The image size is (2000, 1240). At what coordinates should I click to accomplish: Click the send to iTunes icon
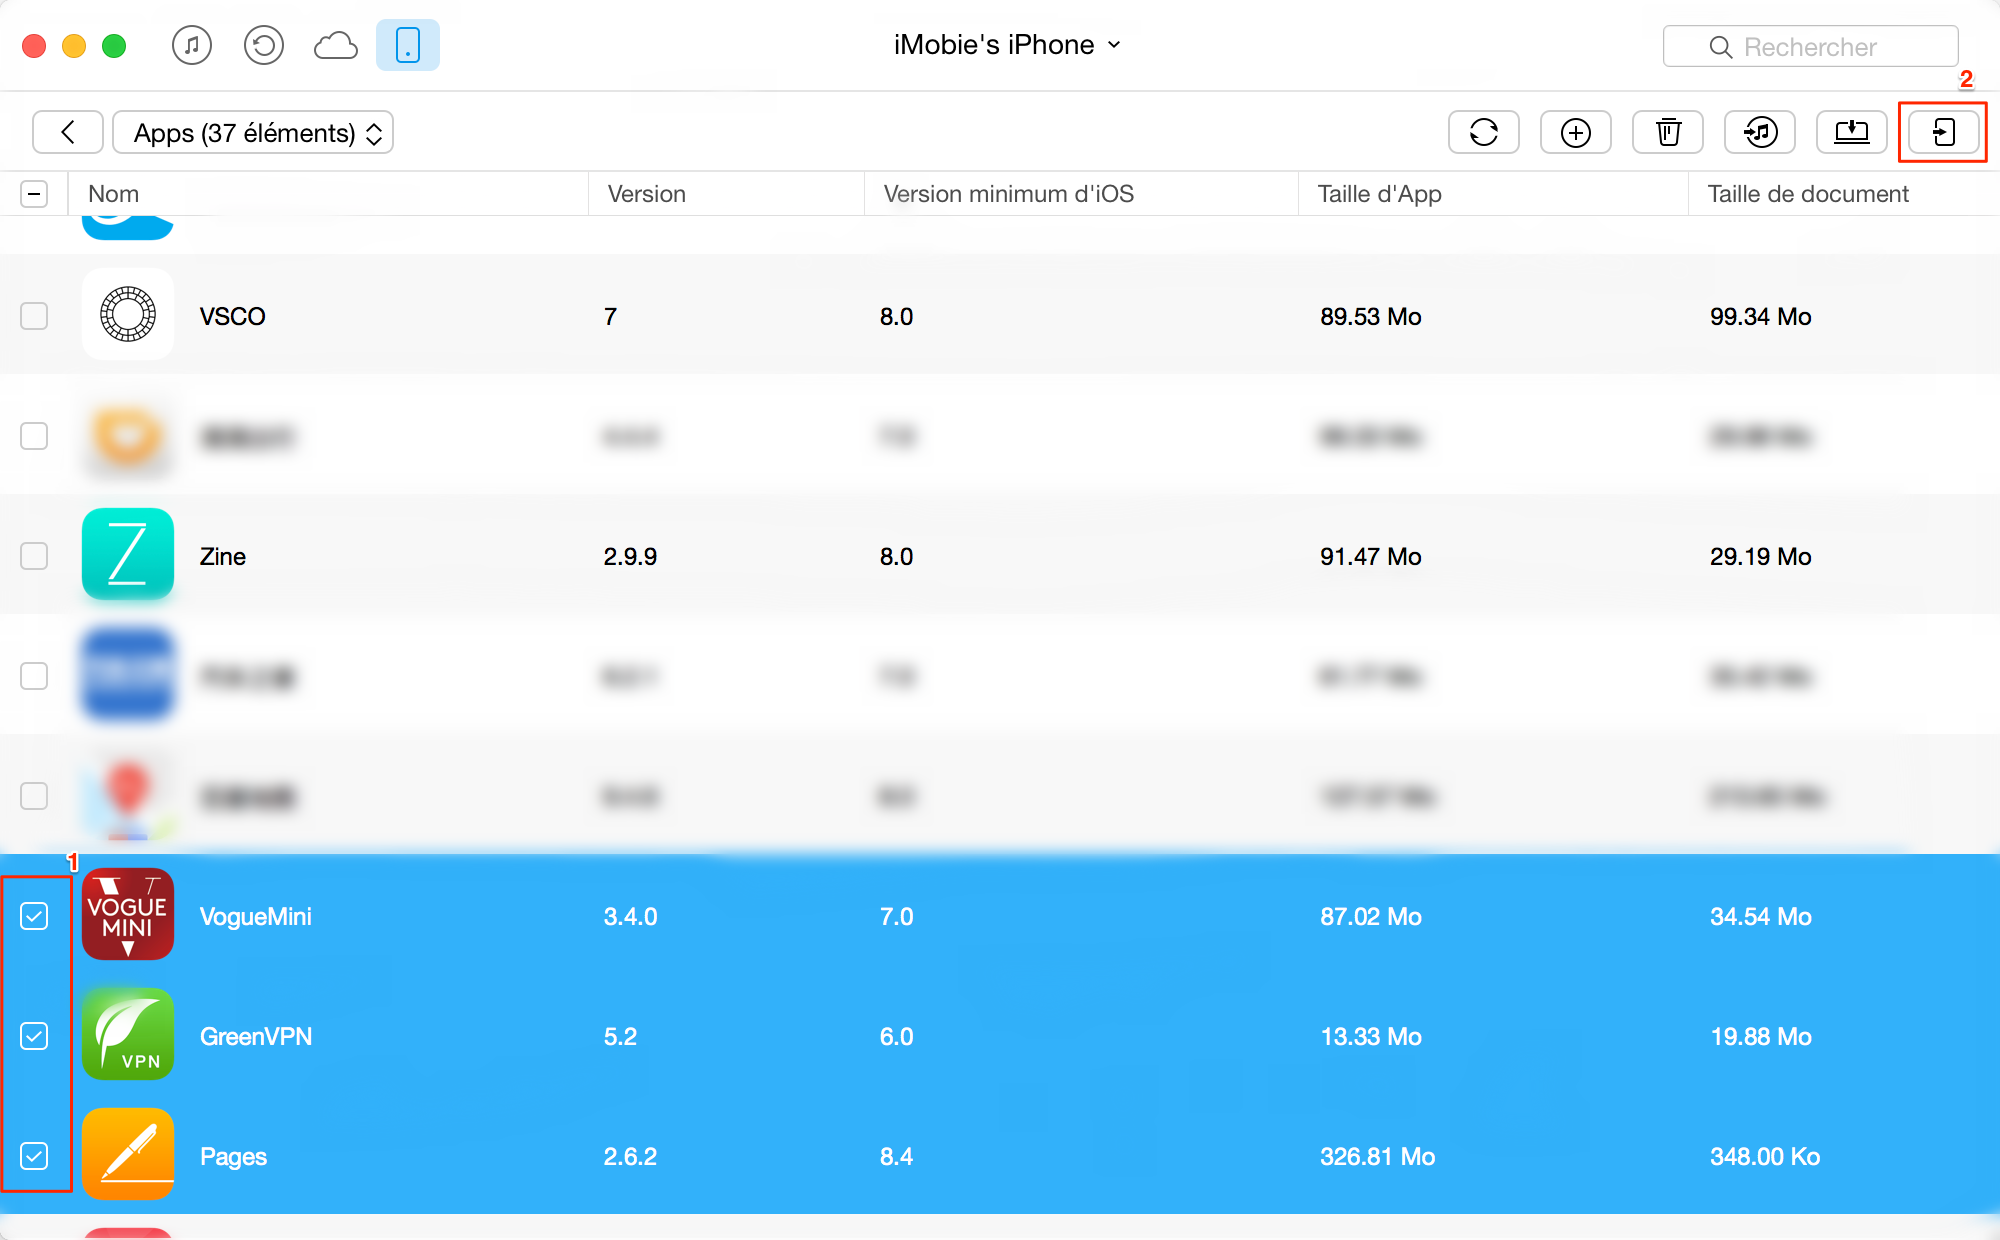point(1759,132)
